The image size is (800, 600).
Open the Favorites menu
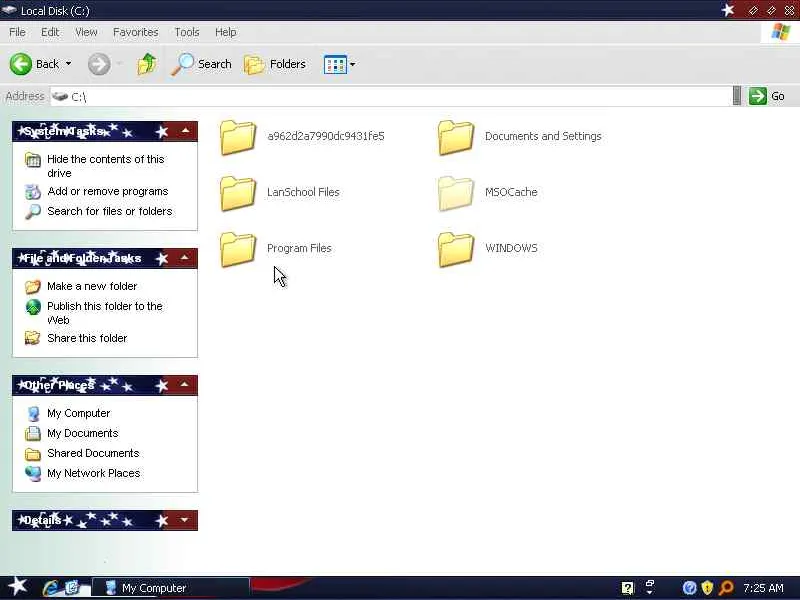(x=136, y=32)
